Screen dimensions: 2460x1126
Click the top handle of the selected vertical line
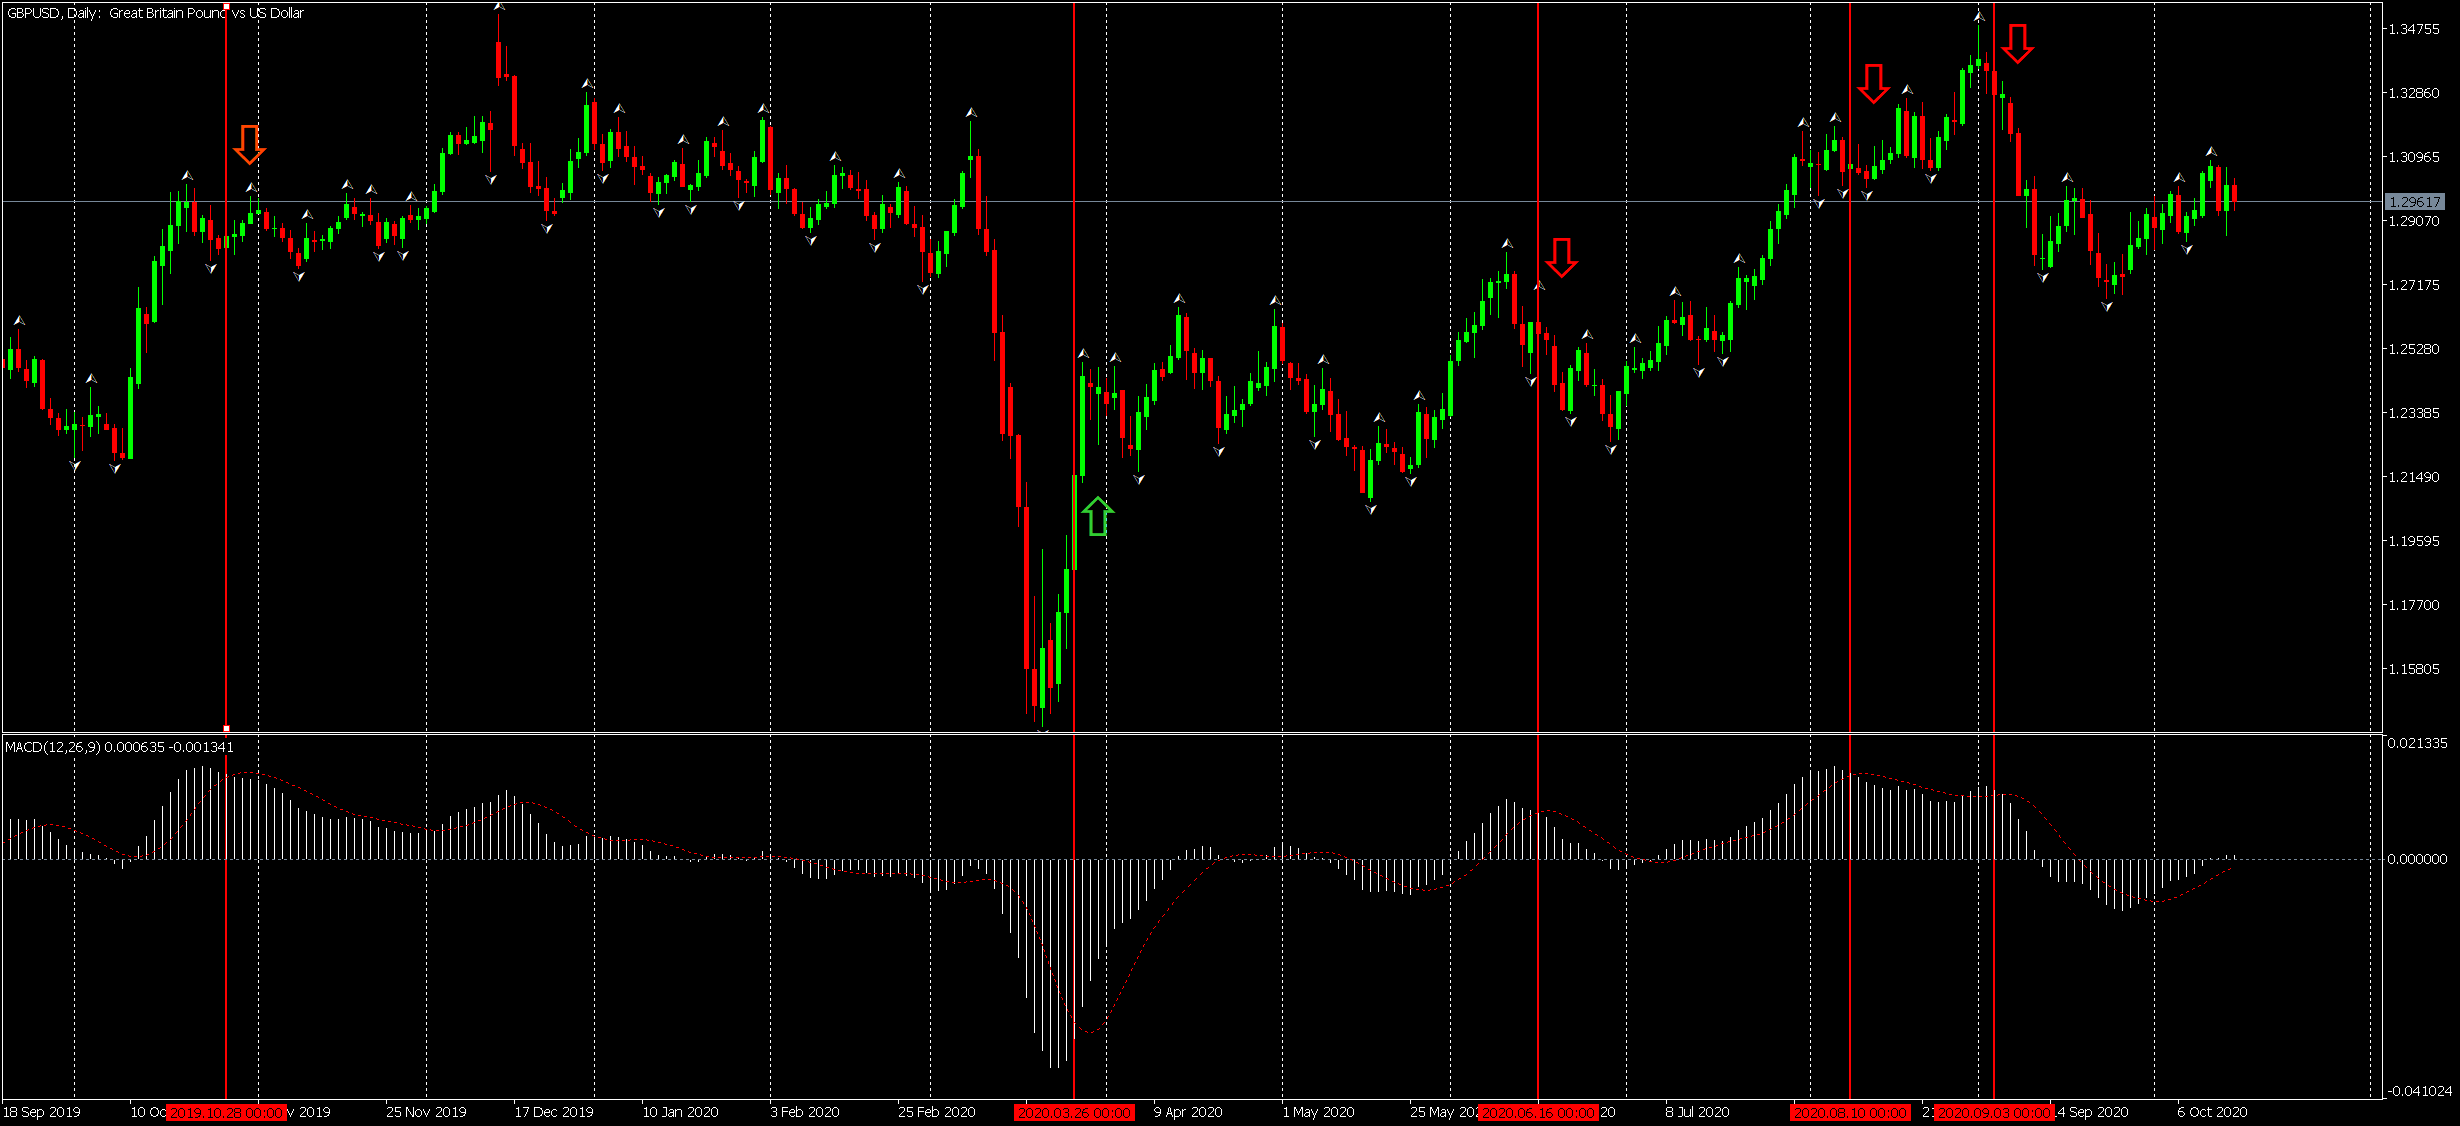pyautogui.click(x=226, y=6)
